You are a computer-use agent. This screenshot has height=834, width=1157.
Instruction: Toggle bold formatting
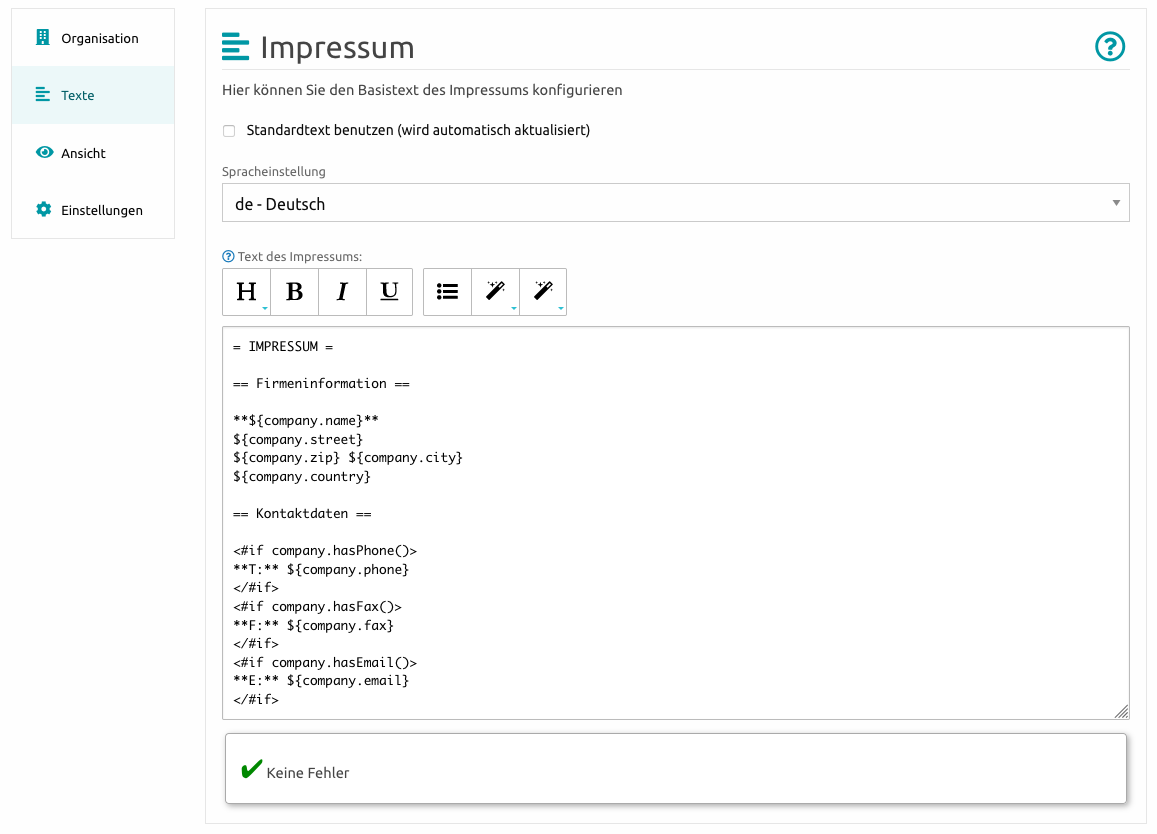pos(294,292)
